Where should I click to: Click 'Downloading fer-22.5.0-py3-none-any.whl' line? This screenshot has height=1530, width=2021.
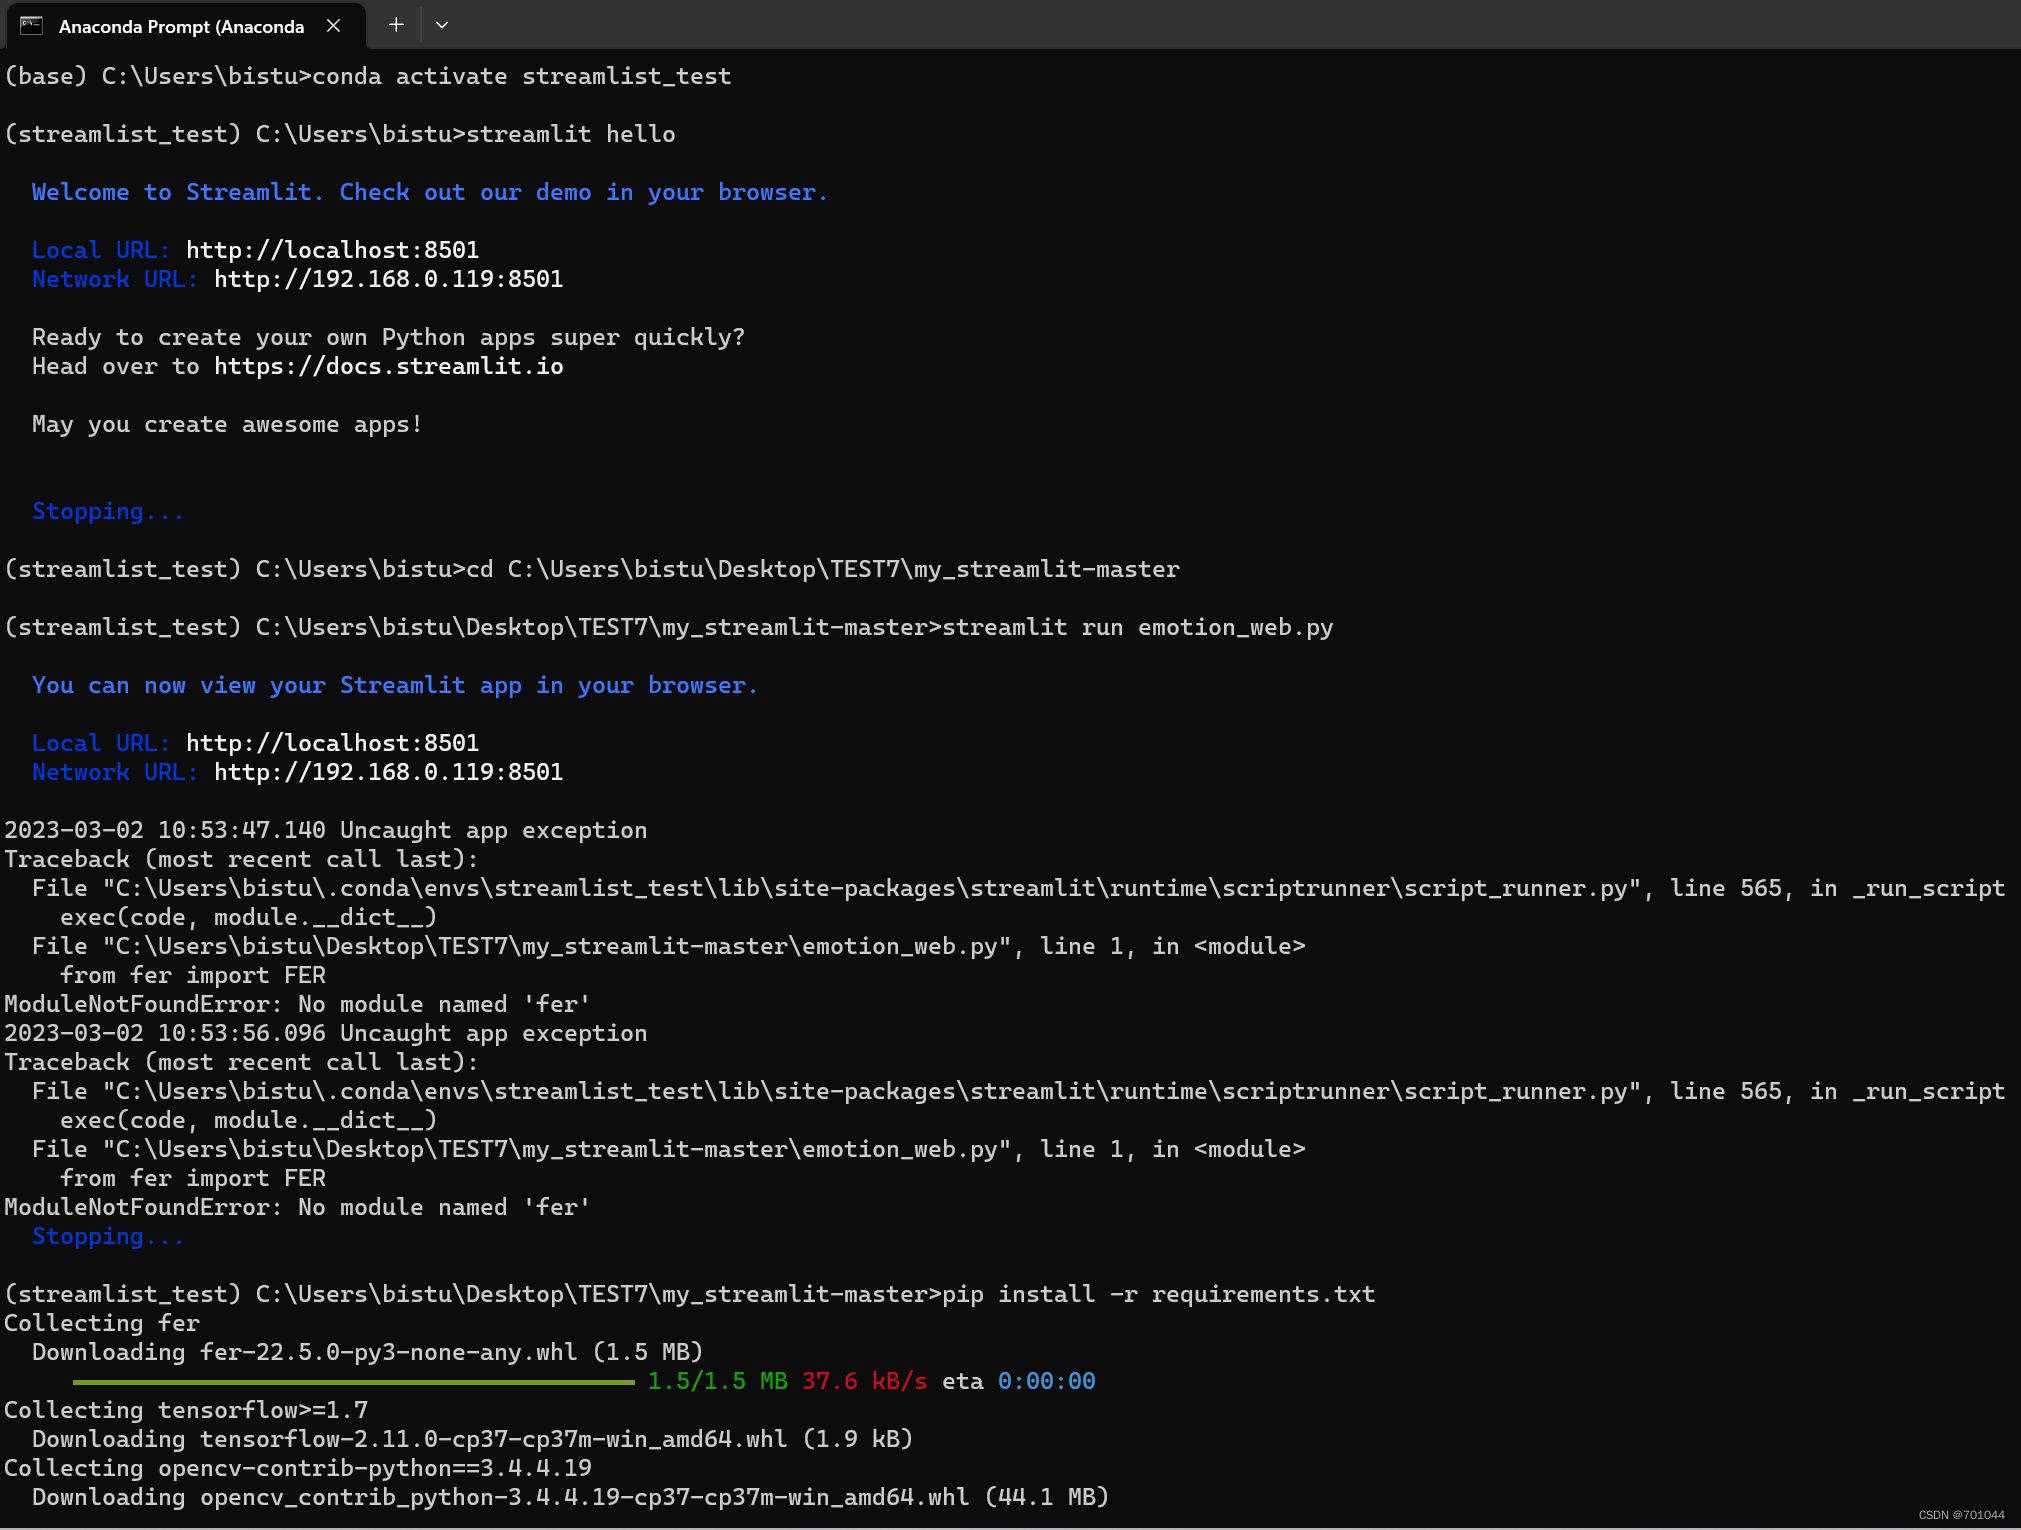click(x=367, y=1352)
